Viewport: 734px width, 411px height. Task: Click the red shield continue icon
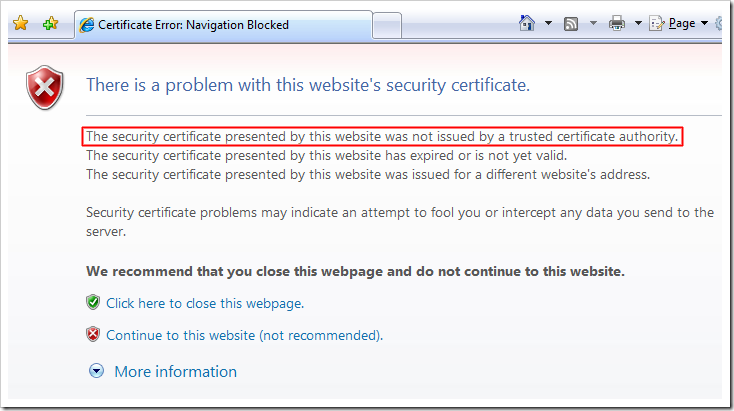pos(93,335)
